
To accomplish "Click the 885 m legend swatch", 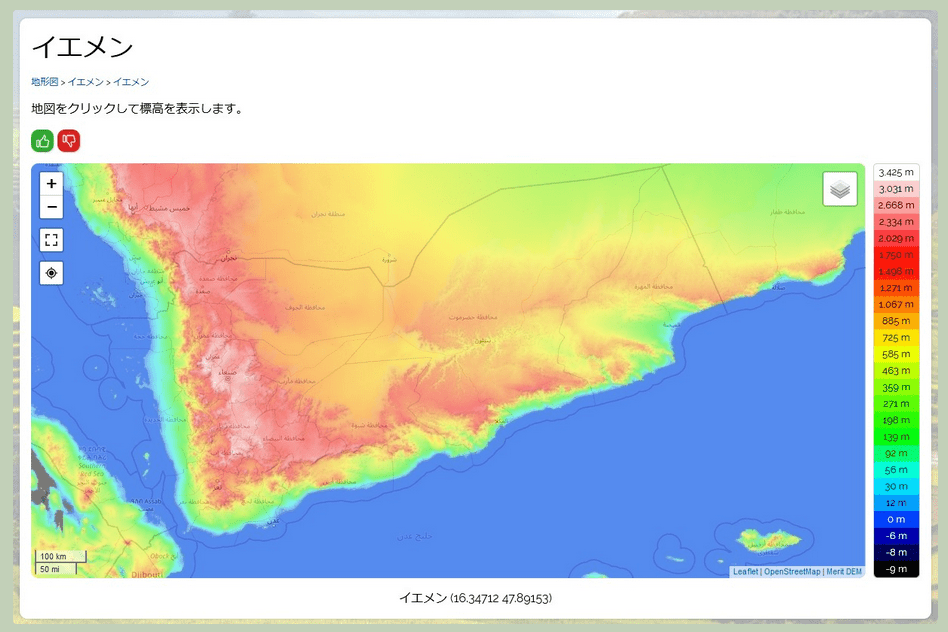I will (896, 321).
